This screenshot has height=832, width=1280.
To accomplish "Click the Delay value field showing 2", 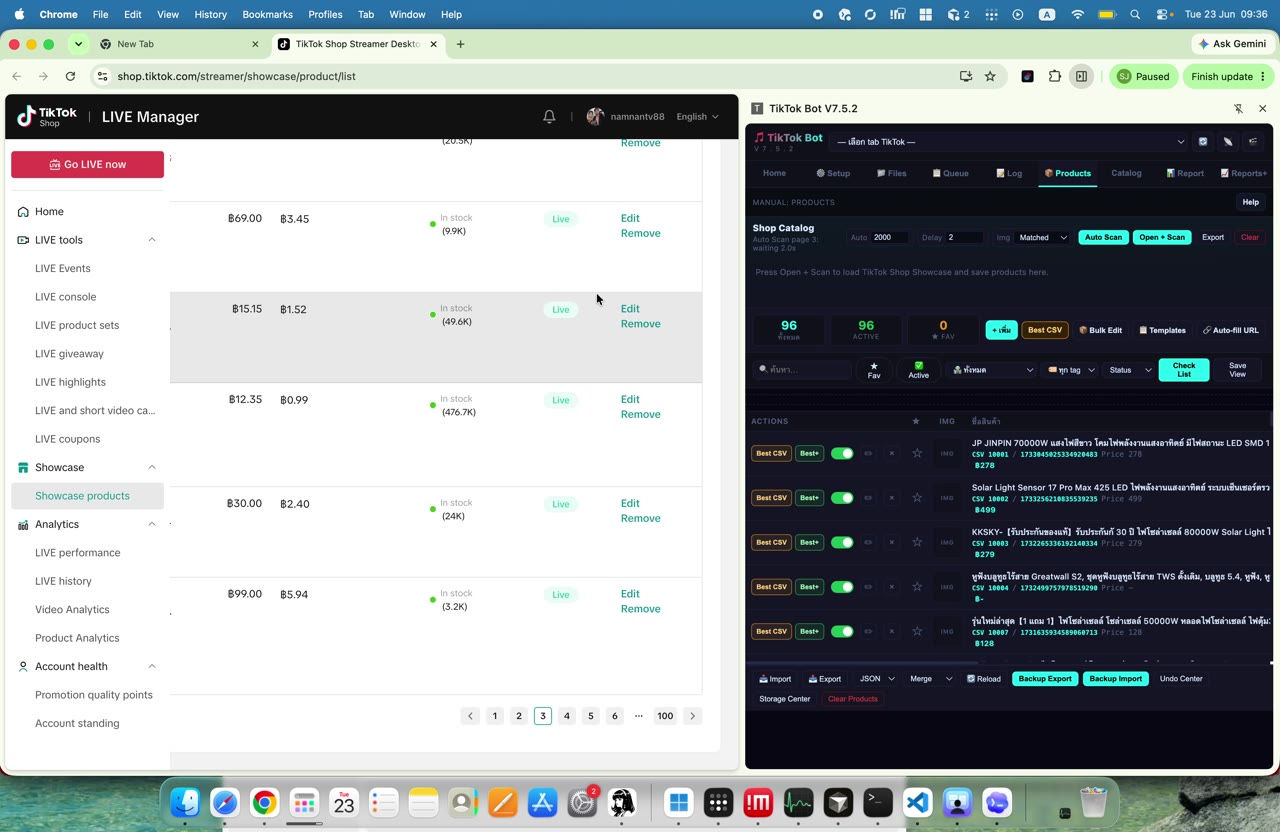I will pyautogui.click(x=965, y=237).
